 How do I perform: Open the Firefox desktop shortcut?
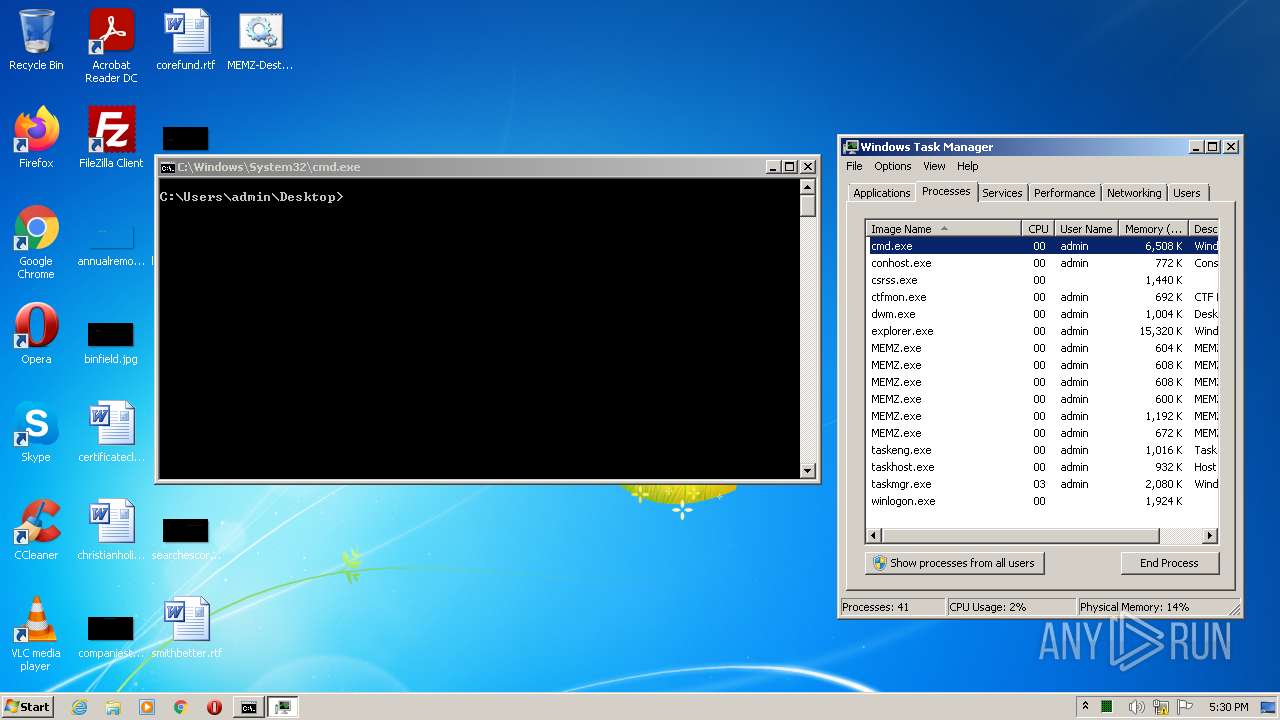click(36, 138)
